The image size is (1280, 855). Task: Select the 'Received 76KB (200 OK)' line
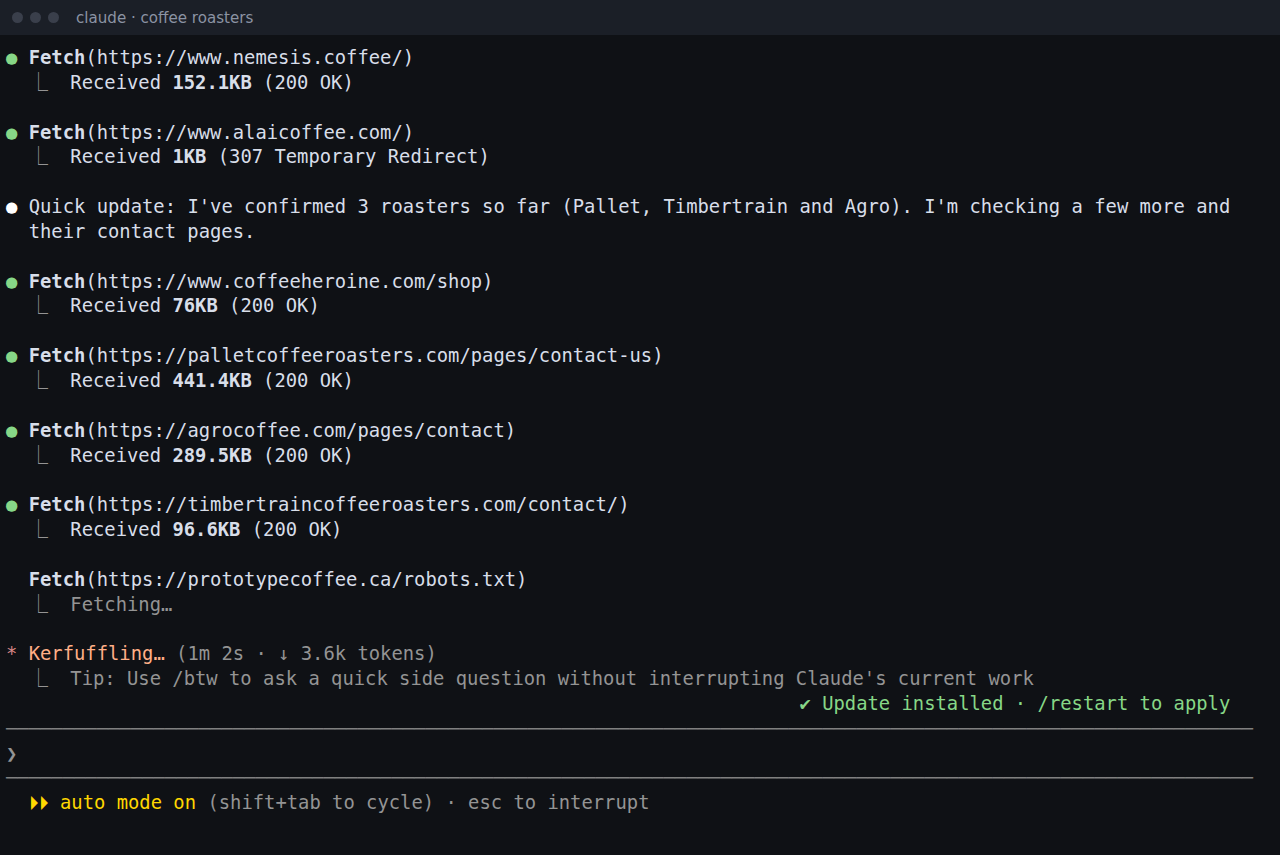coord(194,306)
